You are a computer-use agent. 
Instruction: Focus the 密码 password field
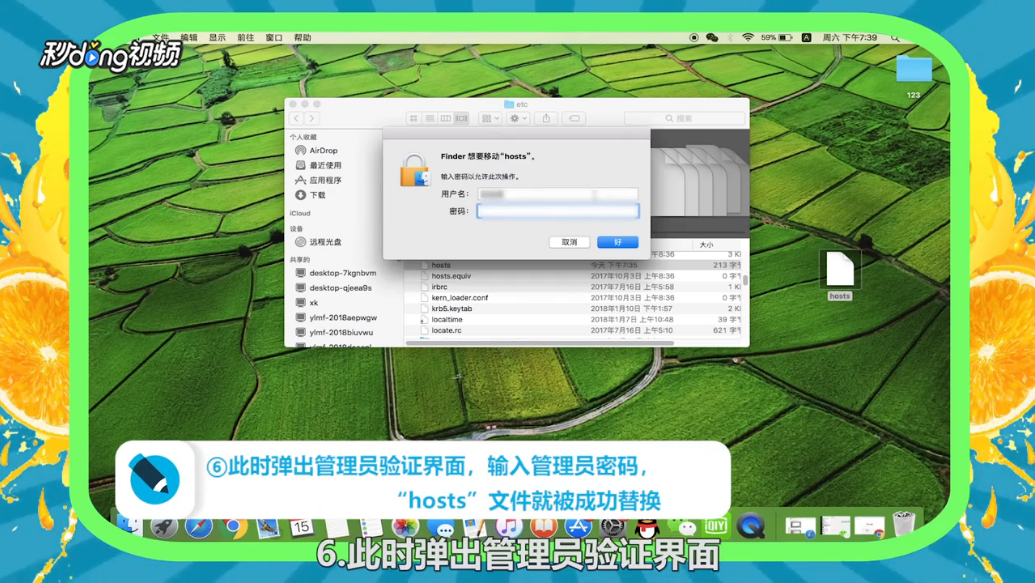tap(558, 211)
